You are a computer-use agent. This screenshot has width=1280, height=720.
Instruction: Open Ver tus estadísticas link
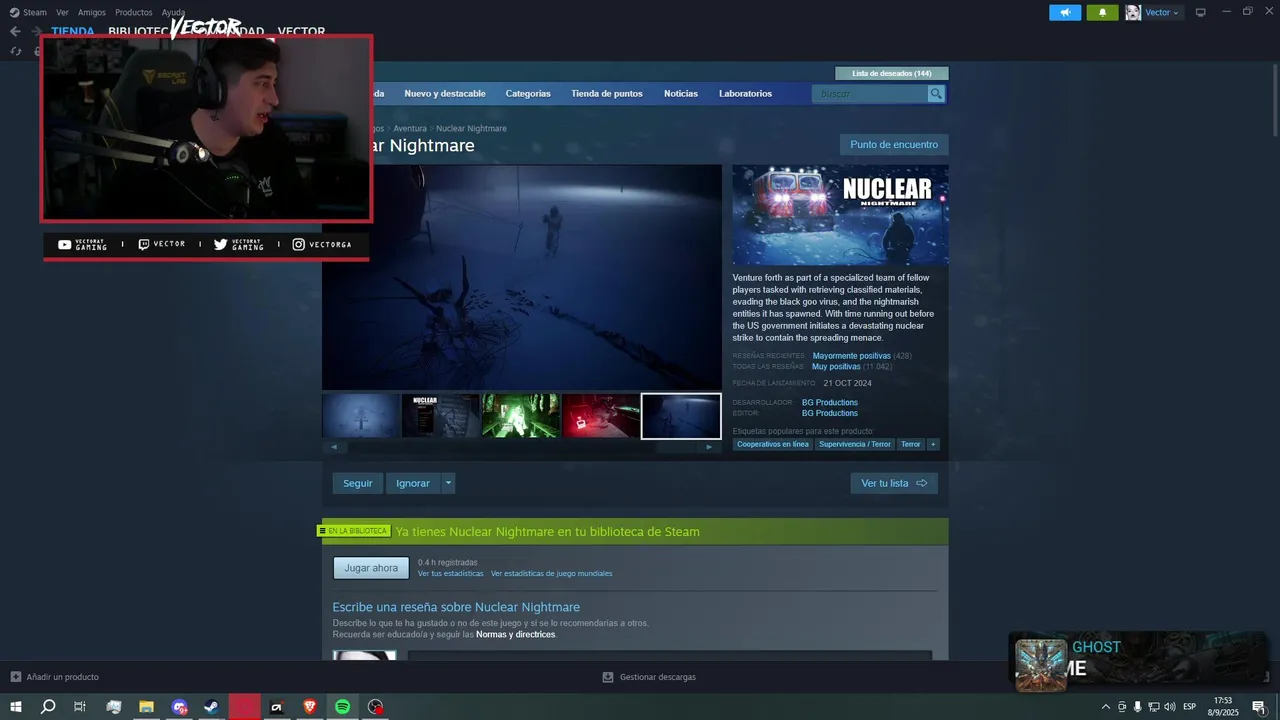click(x=451, y=574)
